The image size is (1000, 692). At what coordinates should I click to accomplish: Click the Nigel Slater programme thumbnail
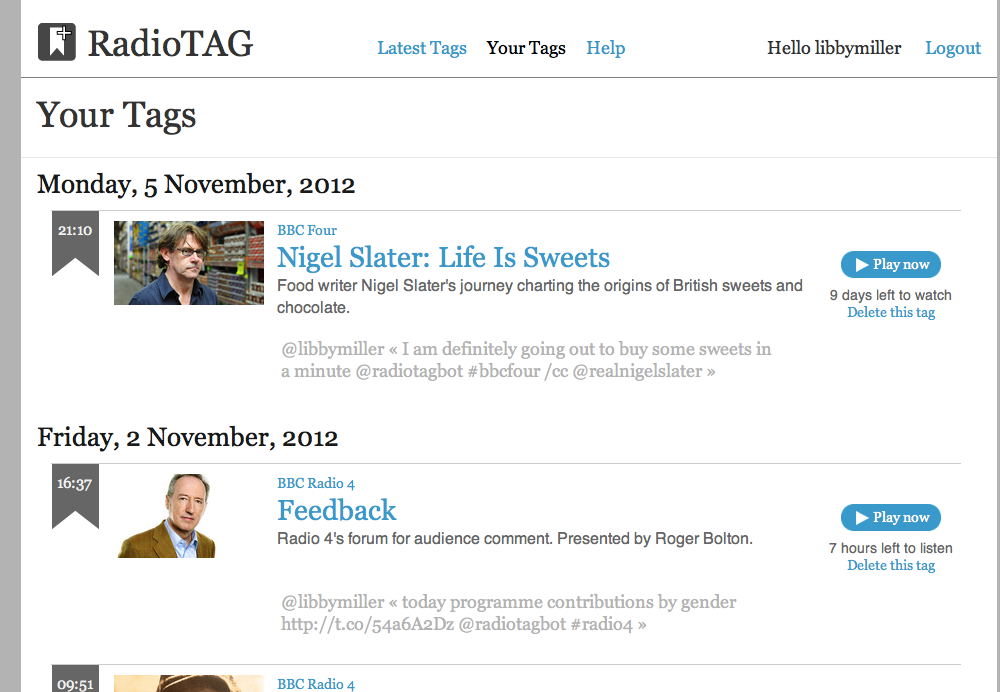click(188, 263)
